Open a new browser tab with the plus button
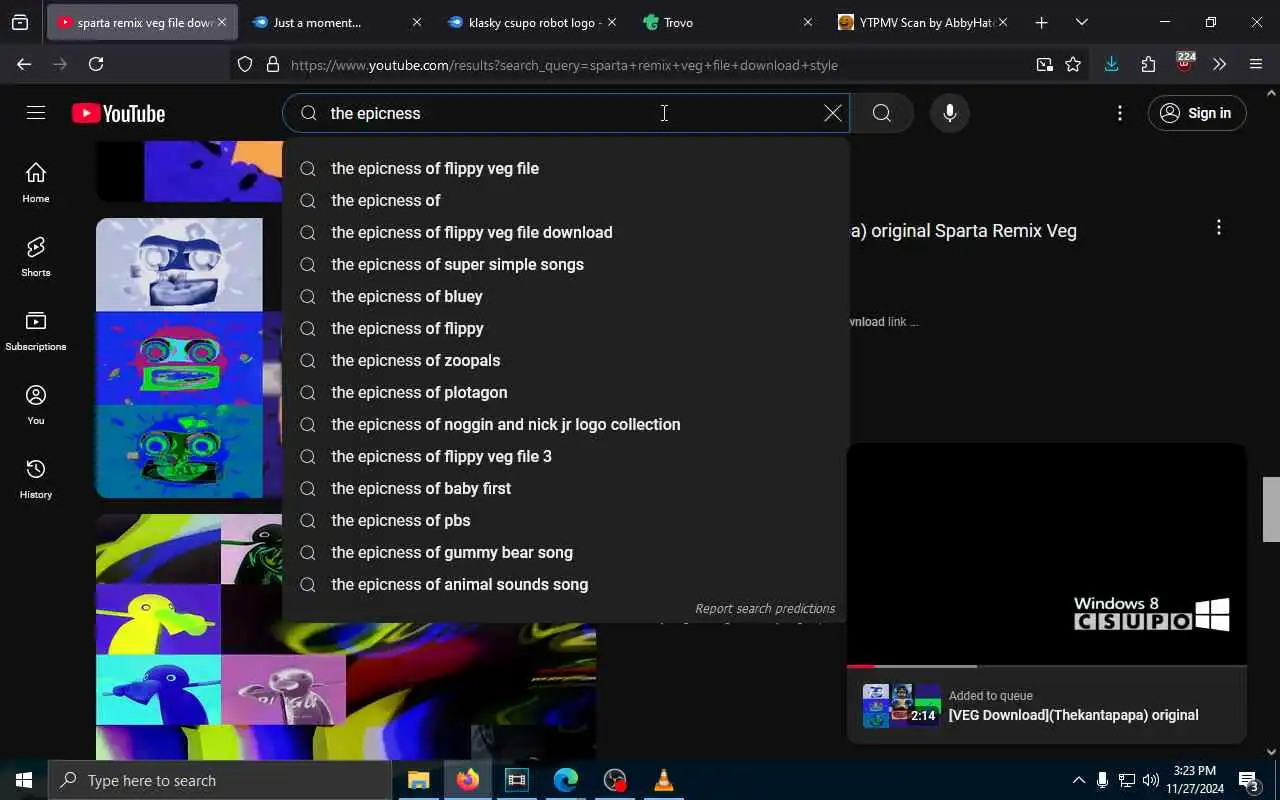This screenshot has width=1280, height=800. tap(1041, 22)
